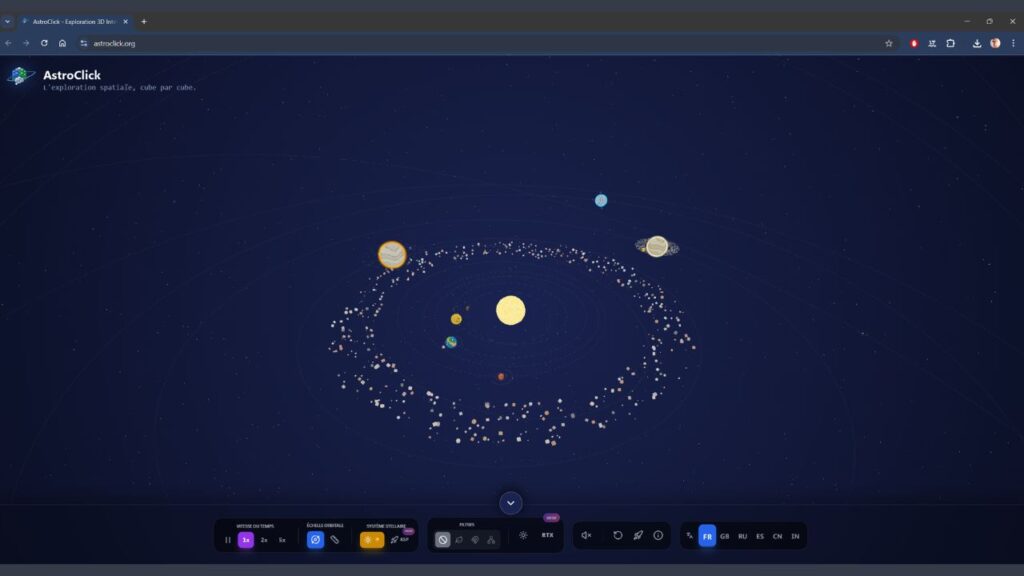This screenshot has width=1024, height=576.
Task: Unmute the sound with speaker icon
Action: click(587, 535)
